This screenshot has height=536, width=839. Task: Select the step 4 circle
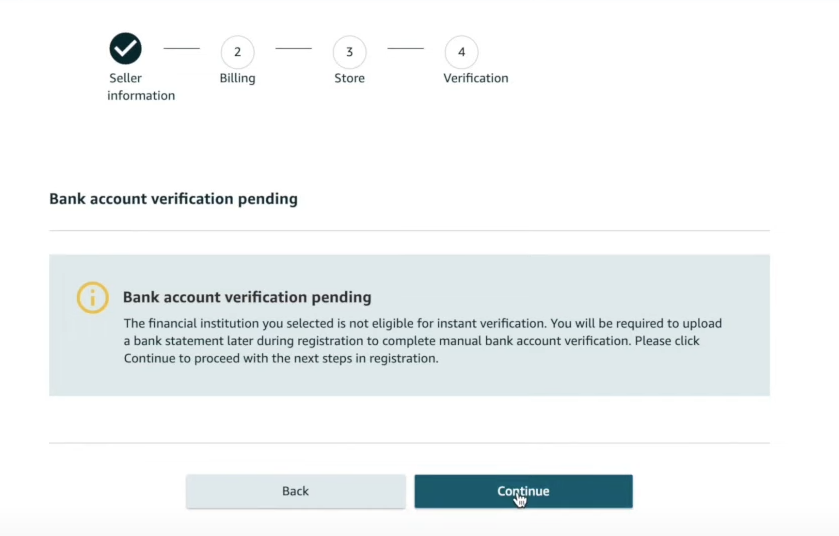[461, 52]
